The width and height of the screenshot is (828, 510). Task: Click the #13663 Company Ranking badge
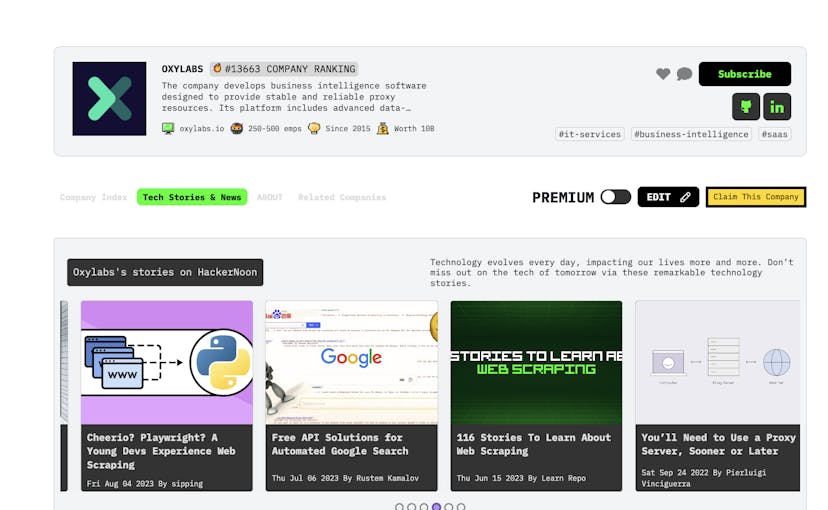[x=284, y=69]
